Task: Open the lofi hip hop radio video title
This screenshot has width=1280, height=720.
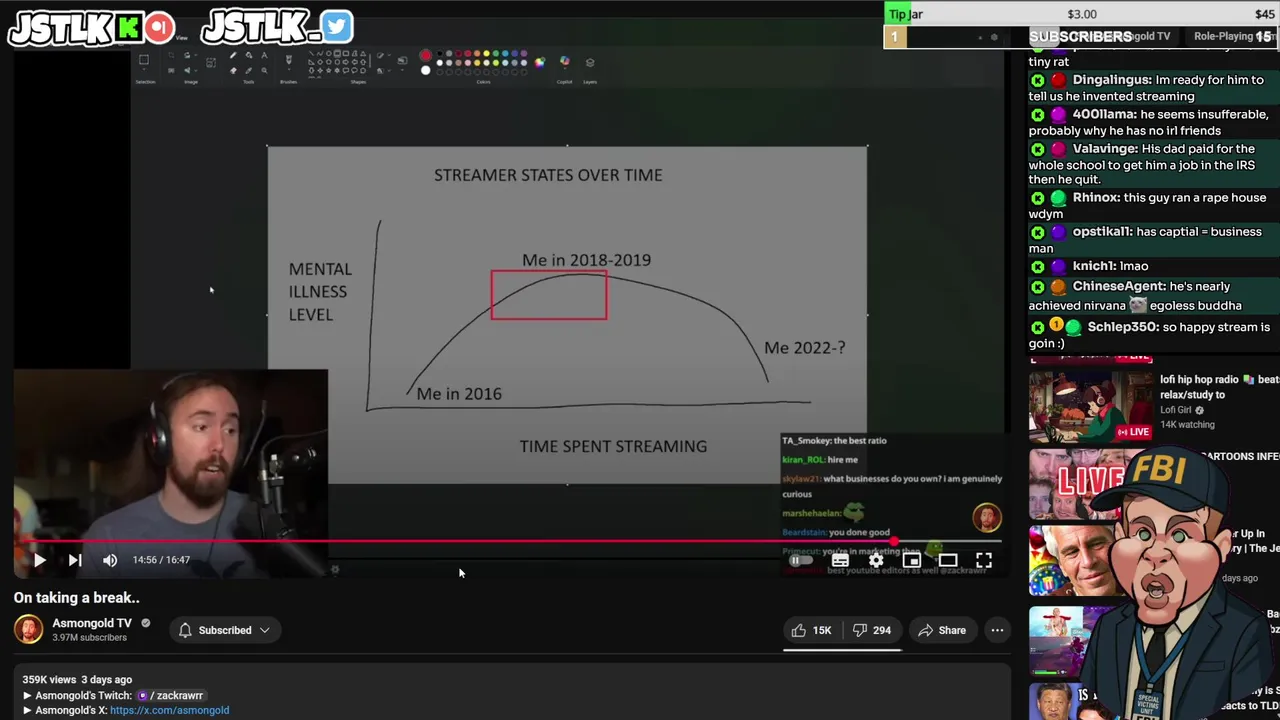Action: coord(1219,387)
